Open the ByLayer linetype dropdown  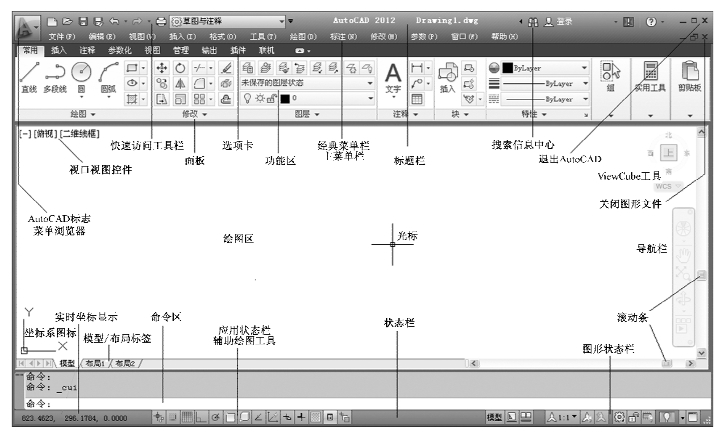(x=545, y=99)
